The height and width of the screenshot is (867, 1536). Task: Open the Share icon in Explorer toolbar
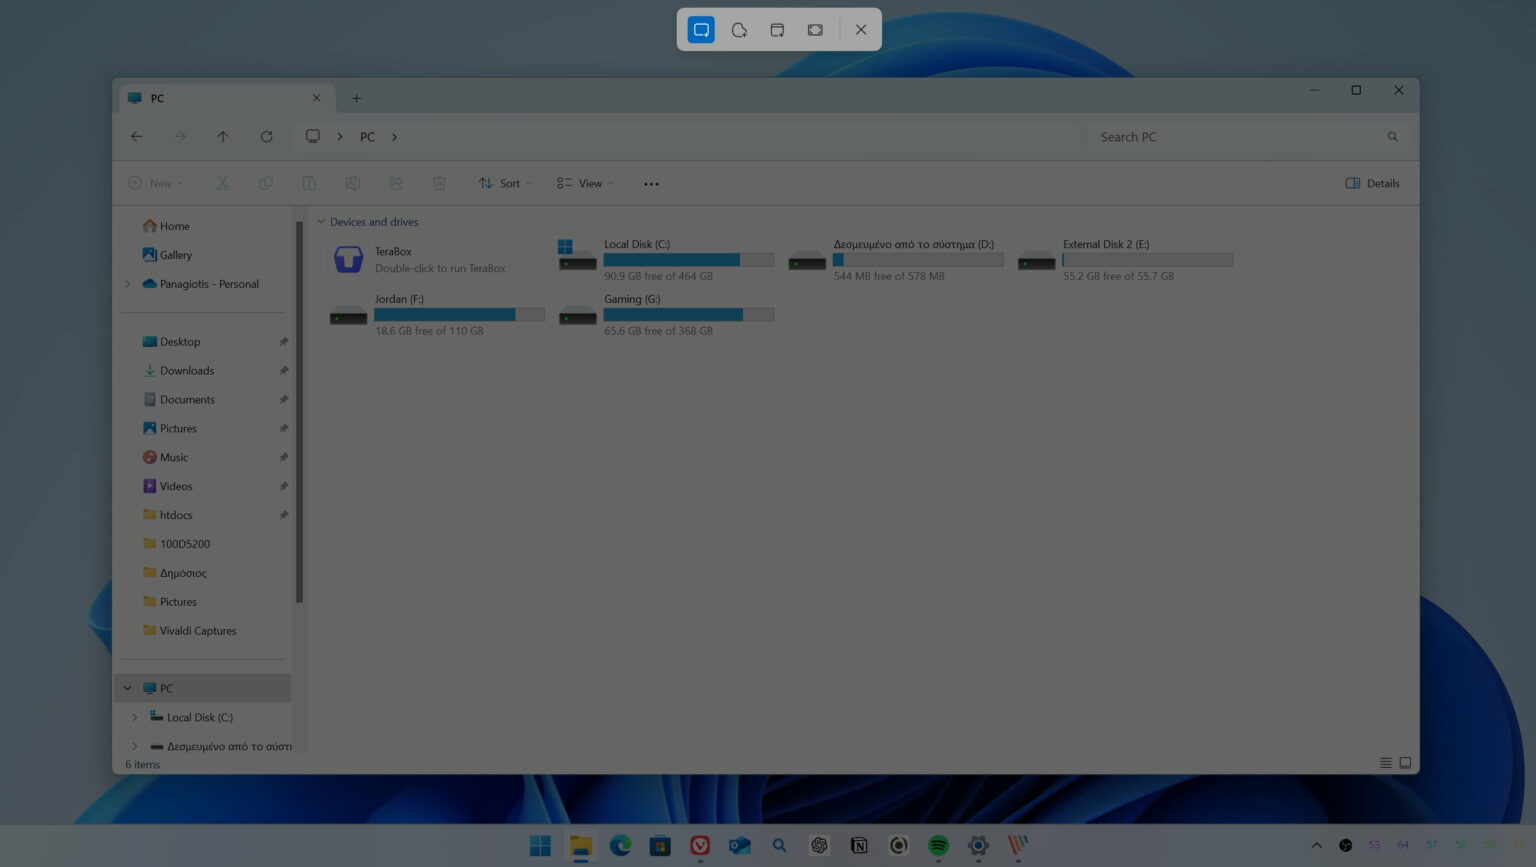(x=396, y=183)
